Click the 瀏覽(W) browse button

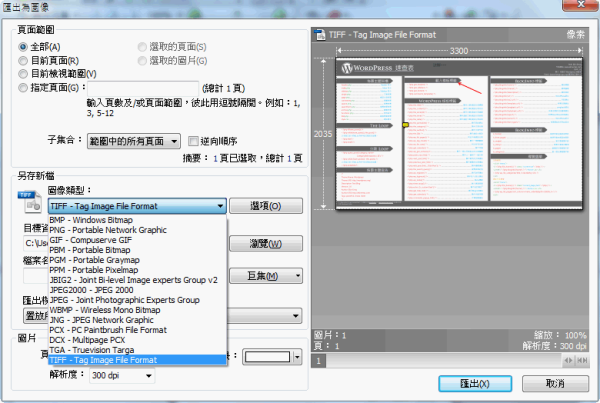[x=266, y=243]
